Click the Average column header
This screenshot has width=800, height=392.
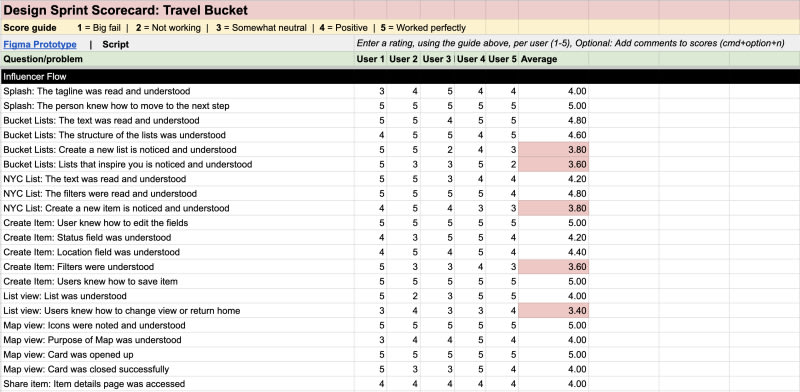[x=539, y=59]
